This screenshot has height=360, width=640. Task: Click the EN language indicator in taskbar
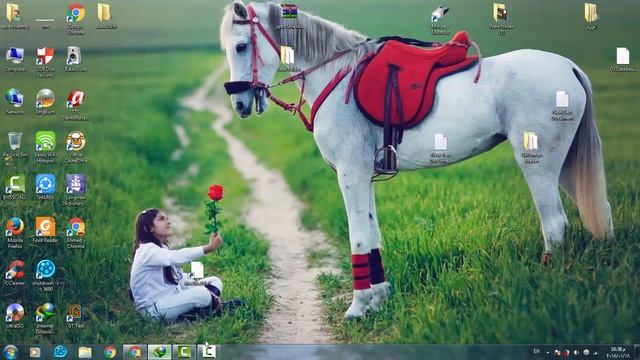coord(537,351)
